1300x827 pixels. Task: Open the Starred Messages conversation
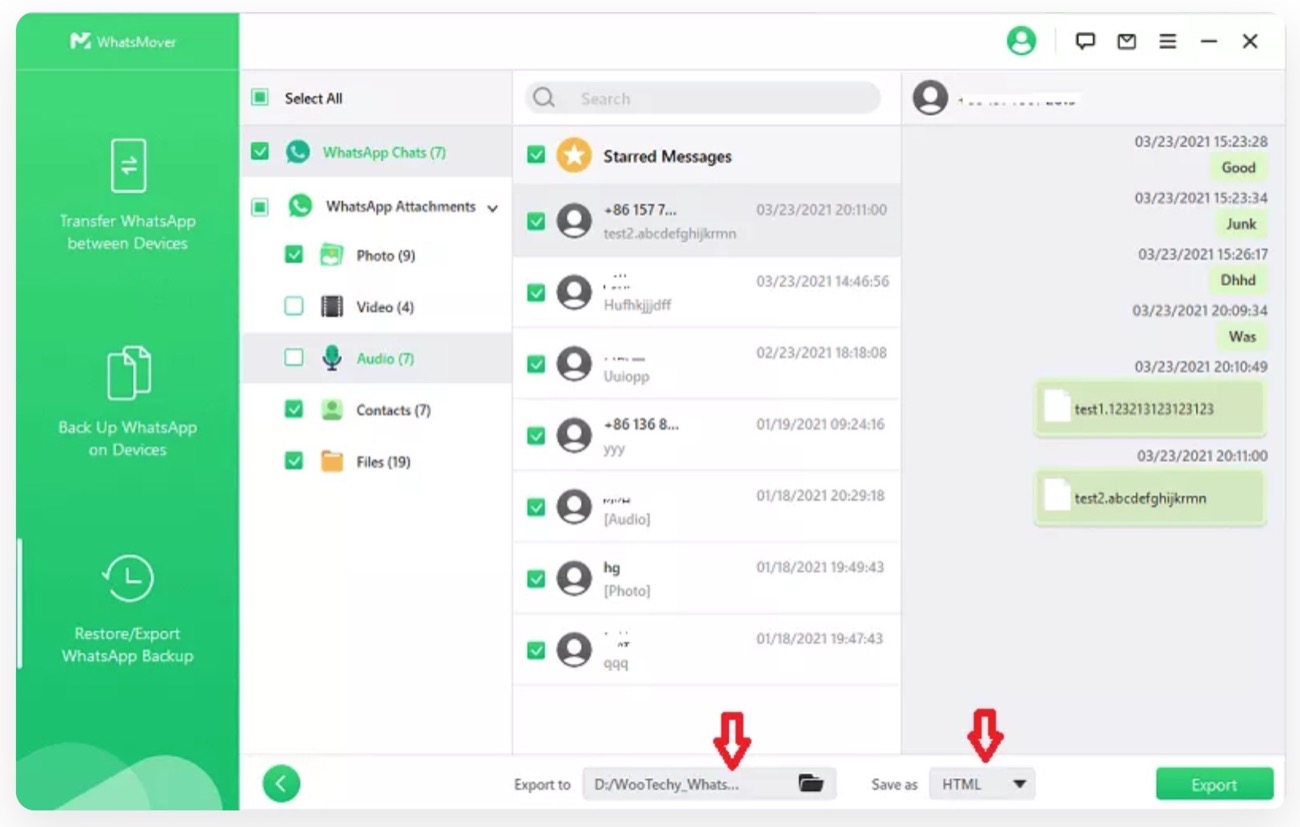[707, 155]
